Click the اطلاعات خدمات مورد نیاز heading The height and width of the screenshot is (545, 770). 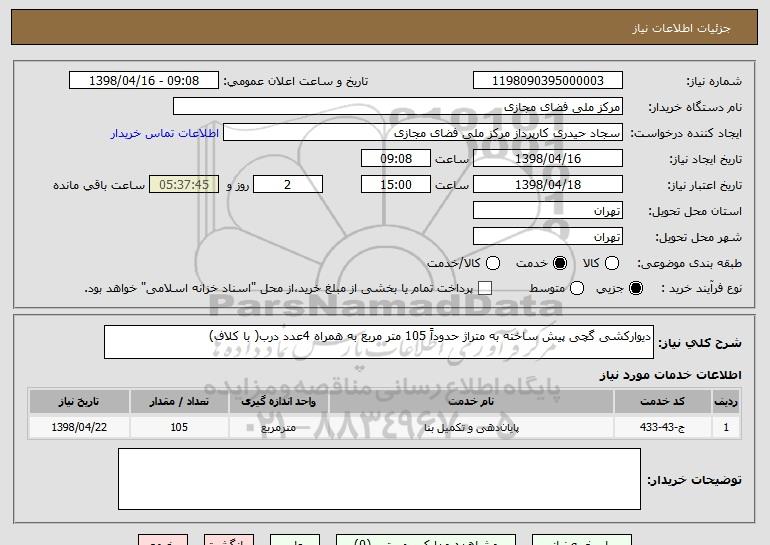click(670, 375)
